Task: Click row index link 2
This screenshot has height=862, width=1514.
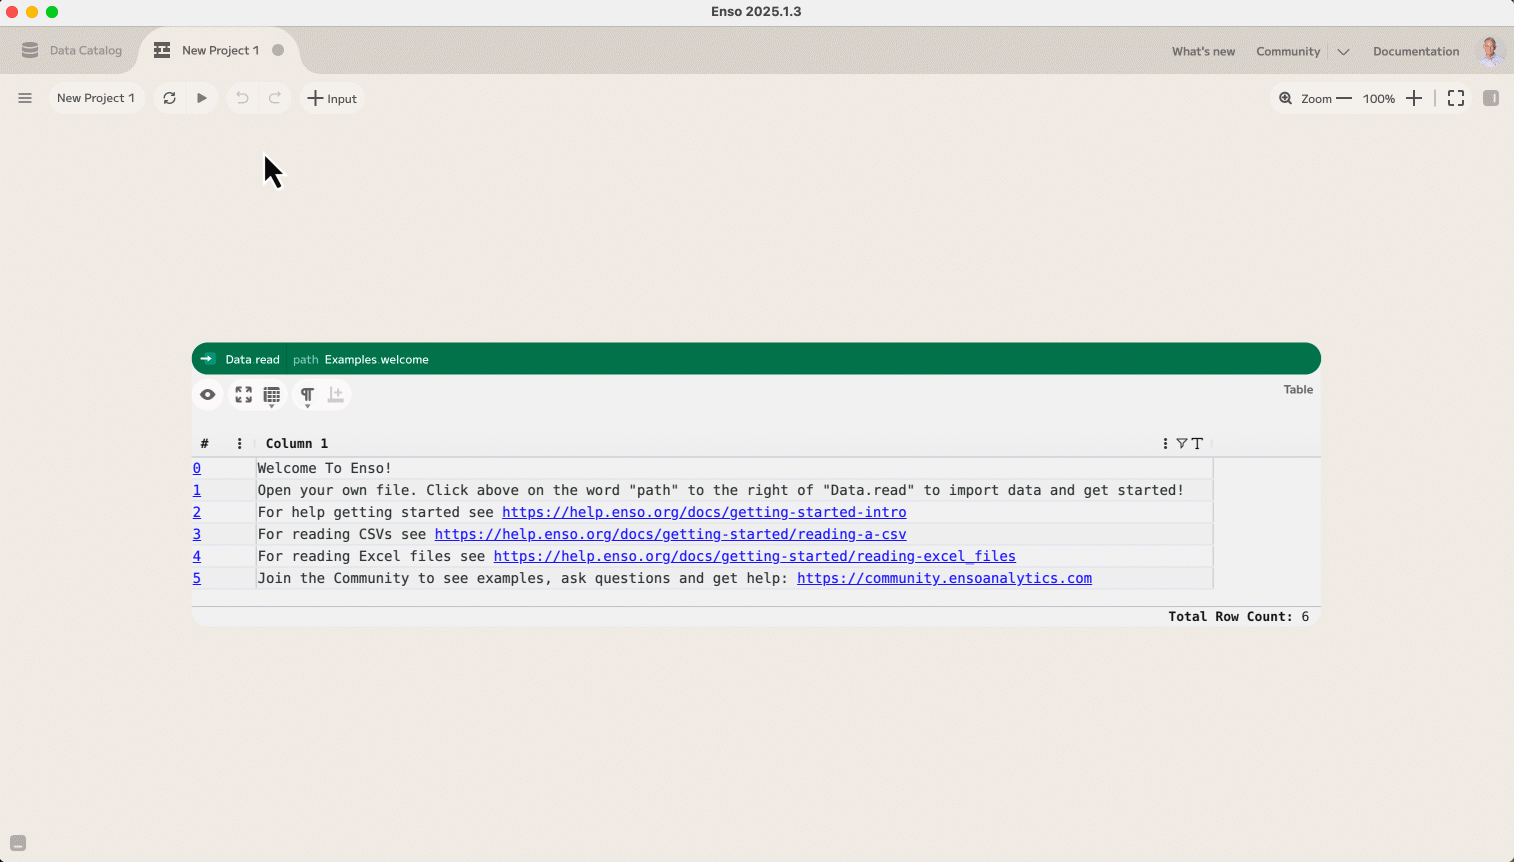Action: pyautogui.click(x=197, y=512)
